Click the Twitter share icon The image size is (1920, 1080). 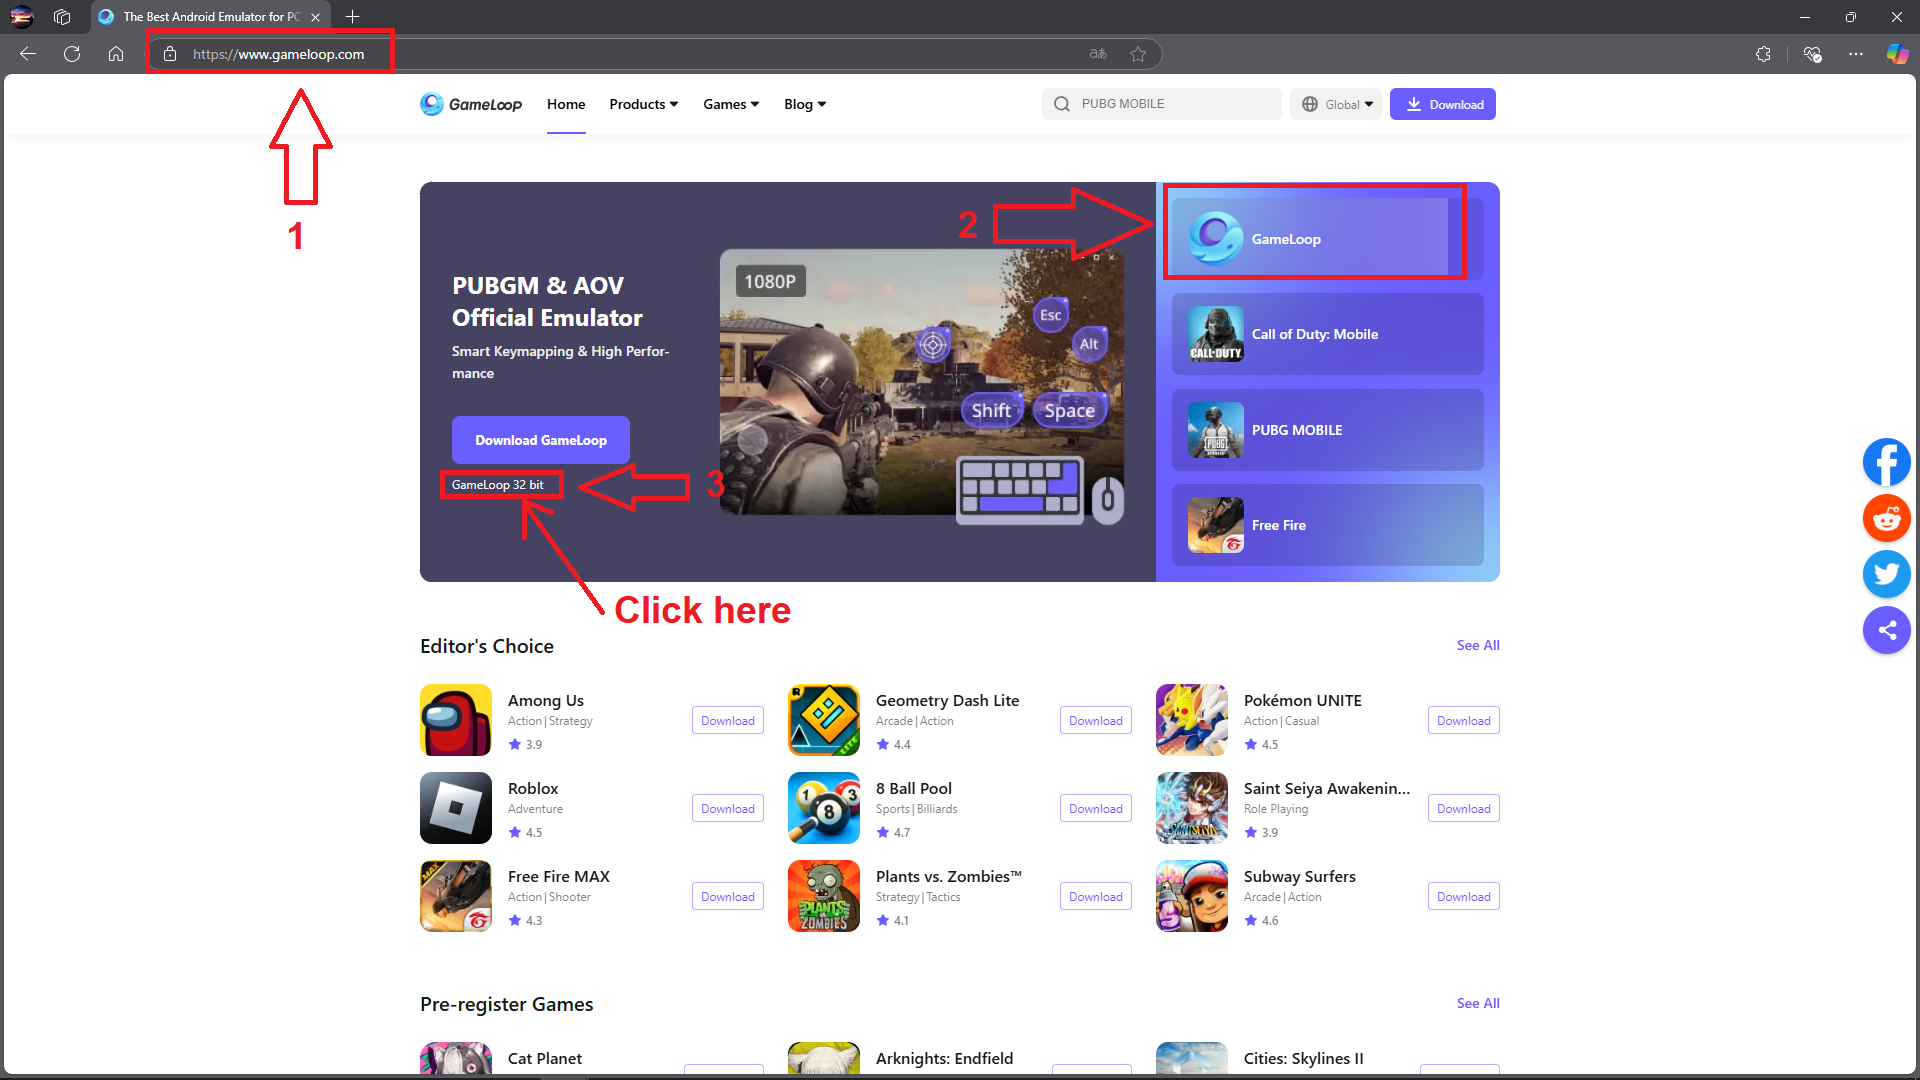[1886, 574]
